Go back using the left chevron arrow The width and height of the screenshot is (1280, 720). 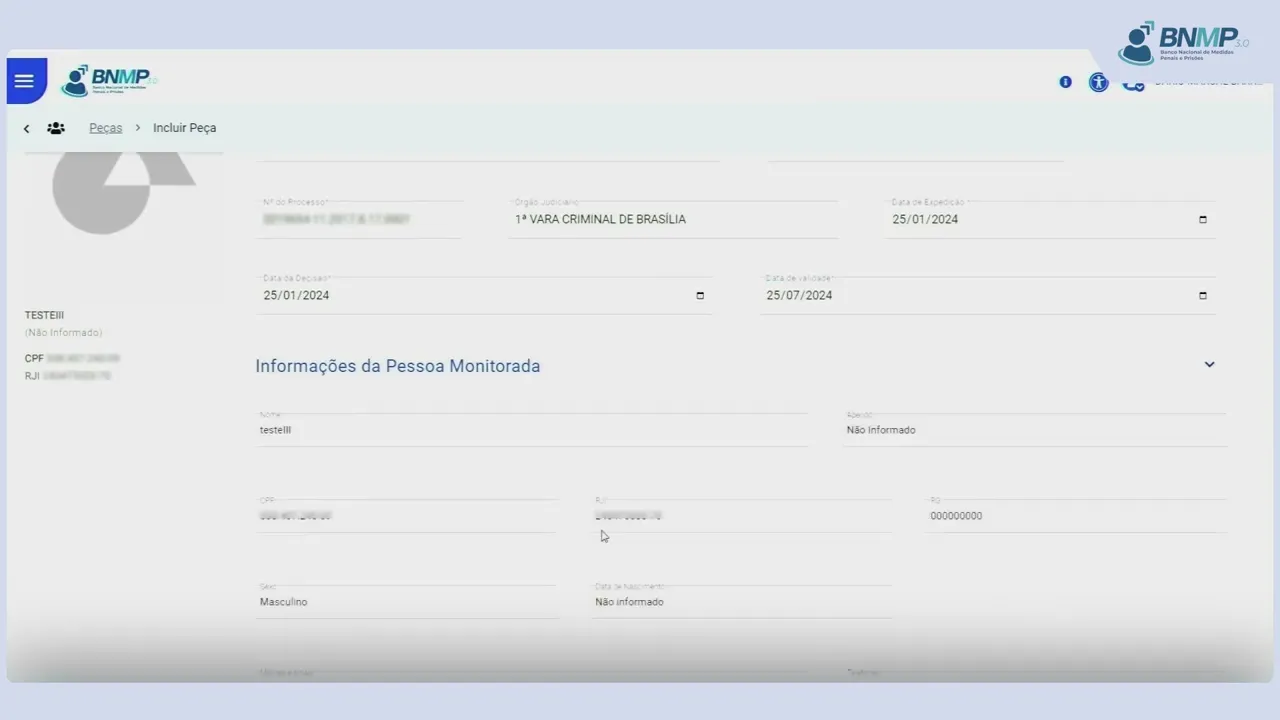click(26, 128)
